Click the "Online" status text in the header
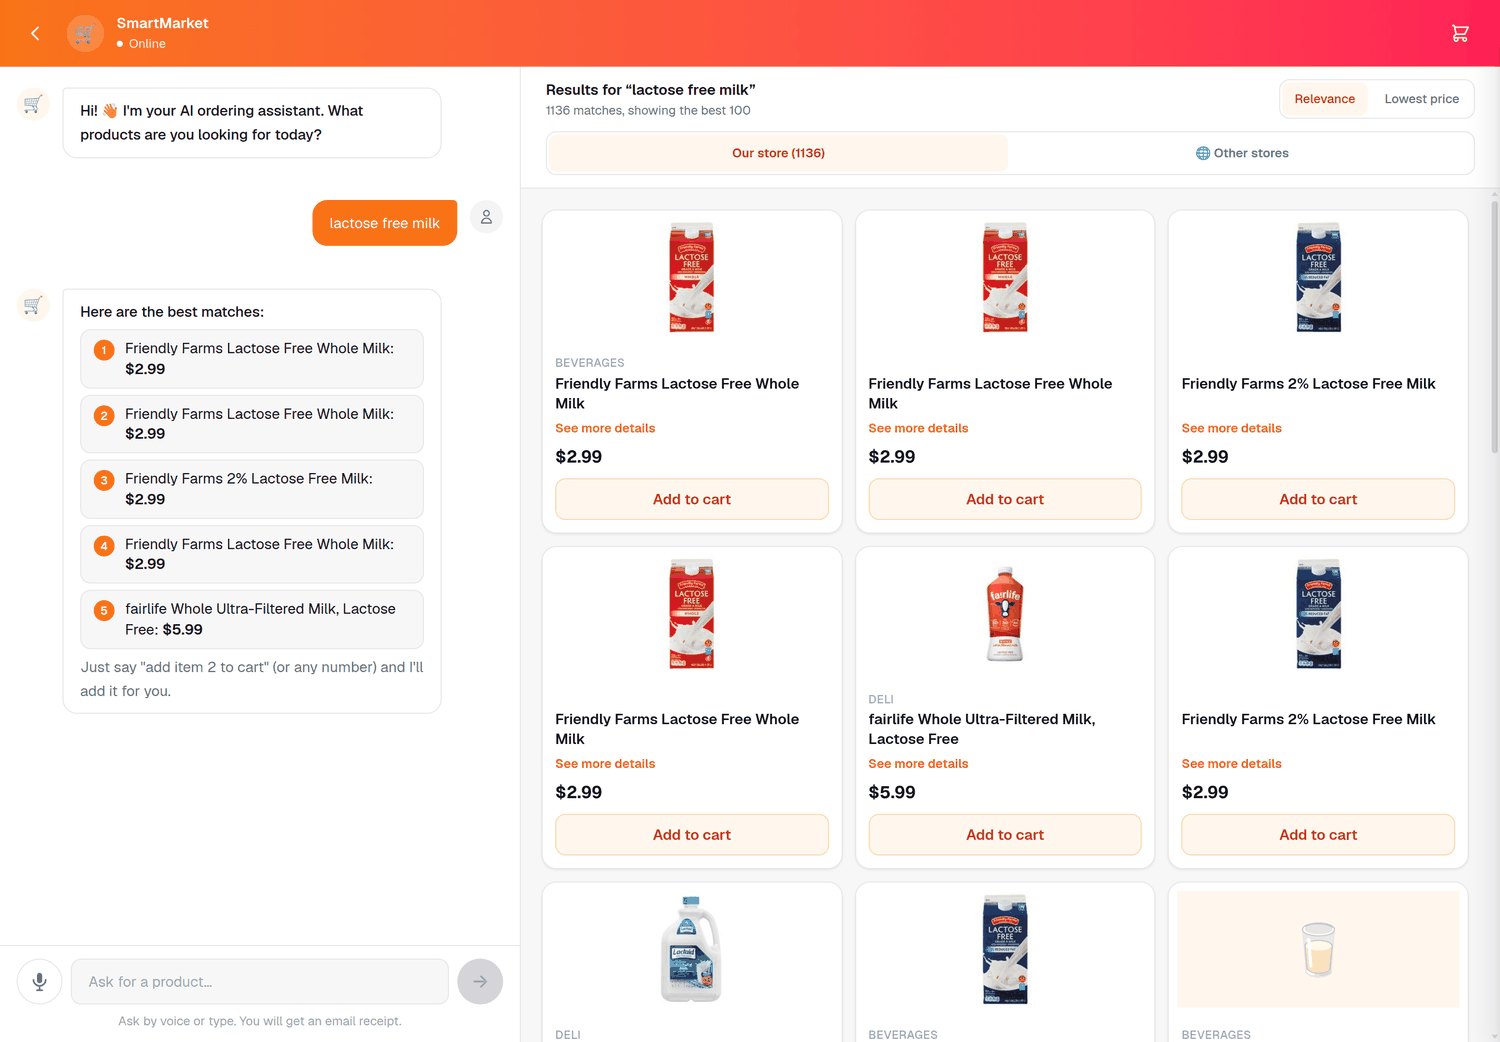The height and width of the screenshot is (1042, 1500). [147, 44]
